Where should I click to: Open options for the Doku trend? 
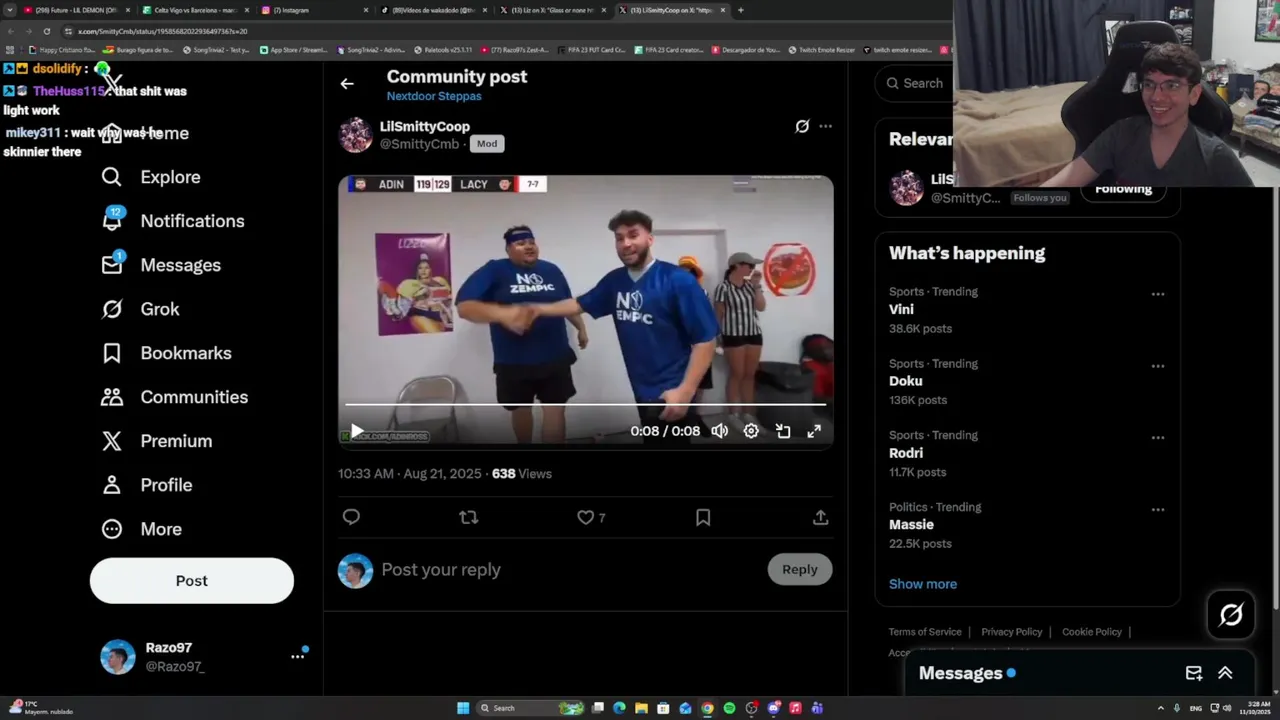[x=1158, y=366]
